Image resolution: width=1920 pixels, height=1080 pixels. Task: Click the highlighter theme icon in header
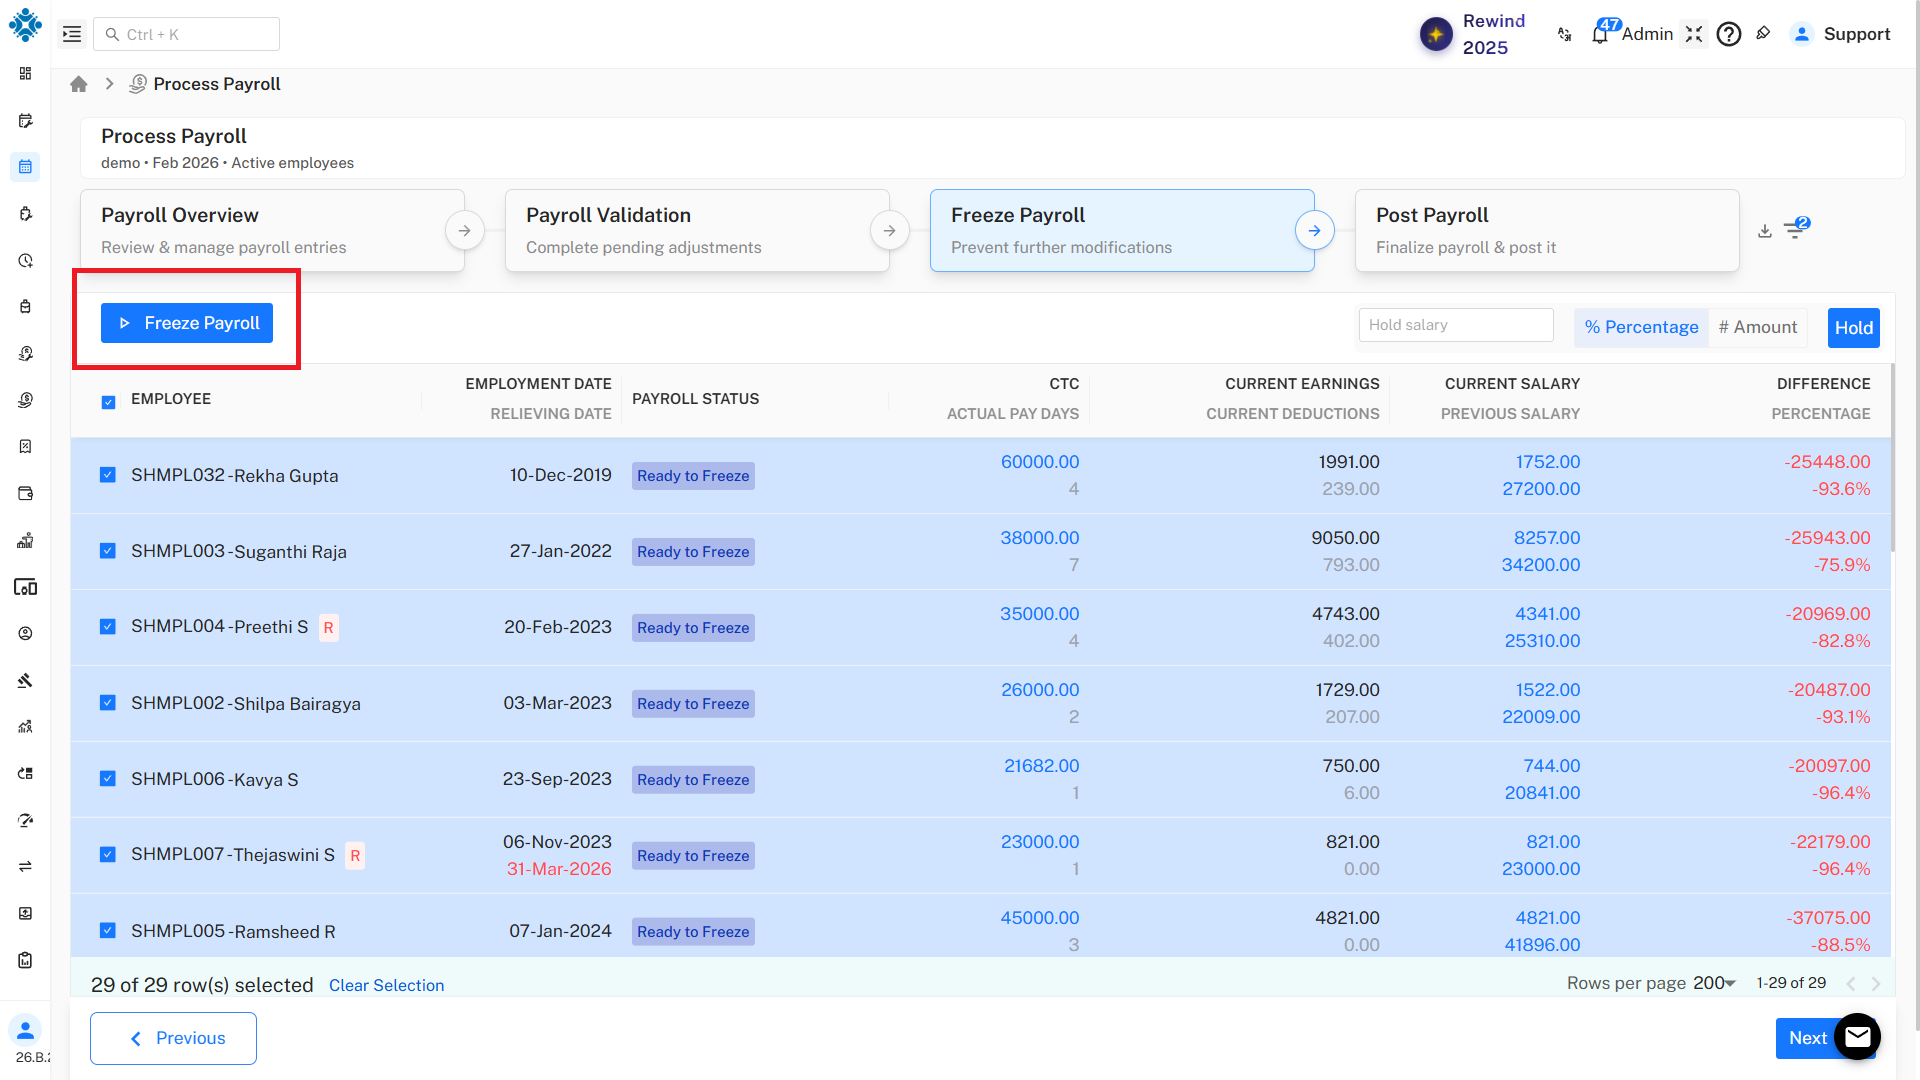1763,33
